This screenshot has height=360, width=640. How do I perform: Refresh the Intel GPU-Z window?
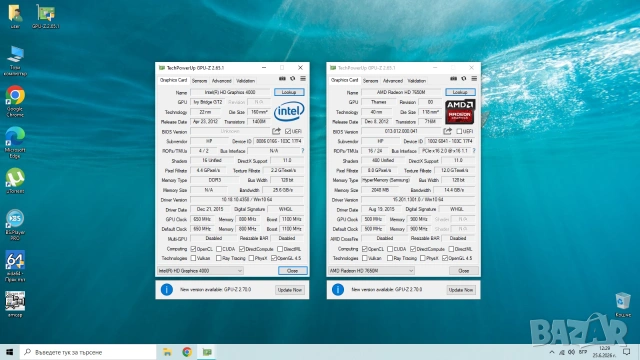[293, 79]
